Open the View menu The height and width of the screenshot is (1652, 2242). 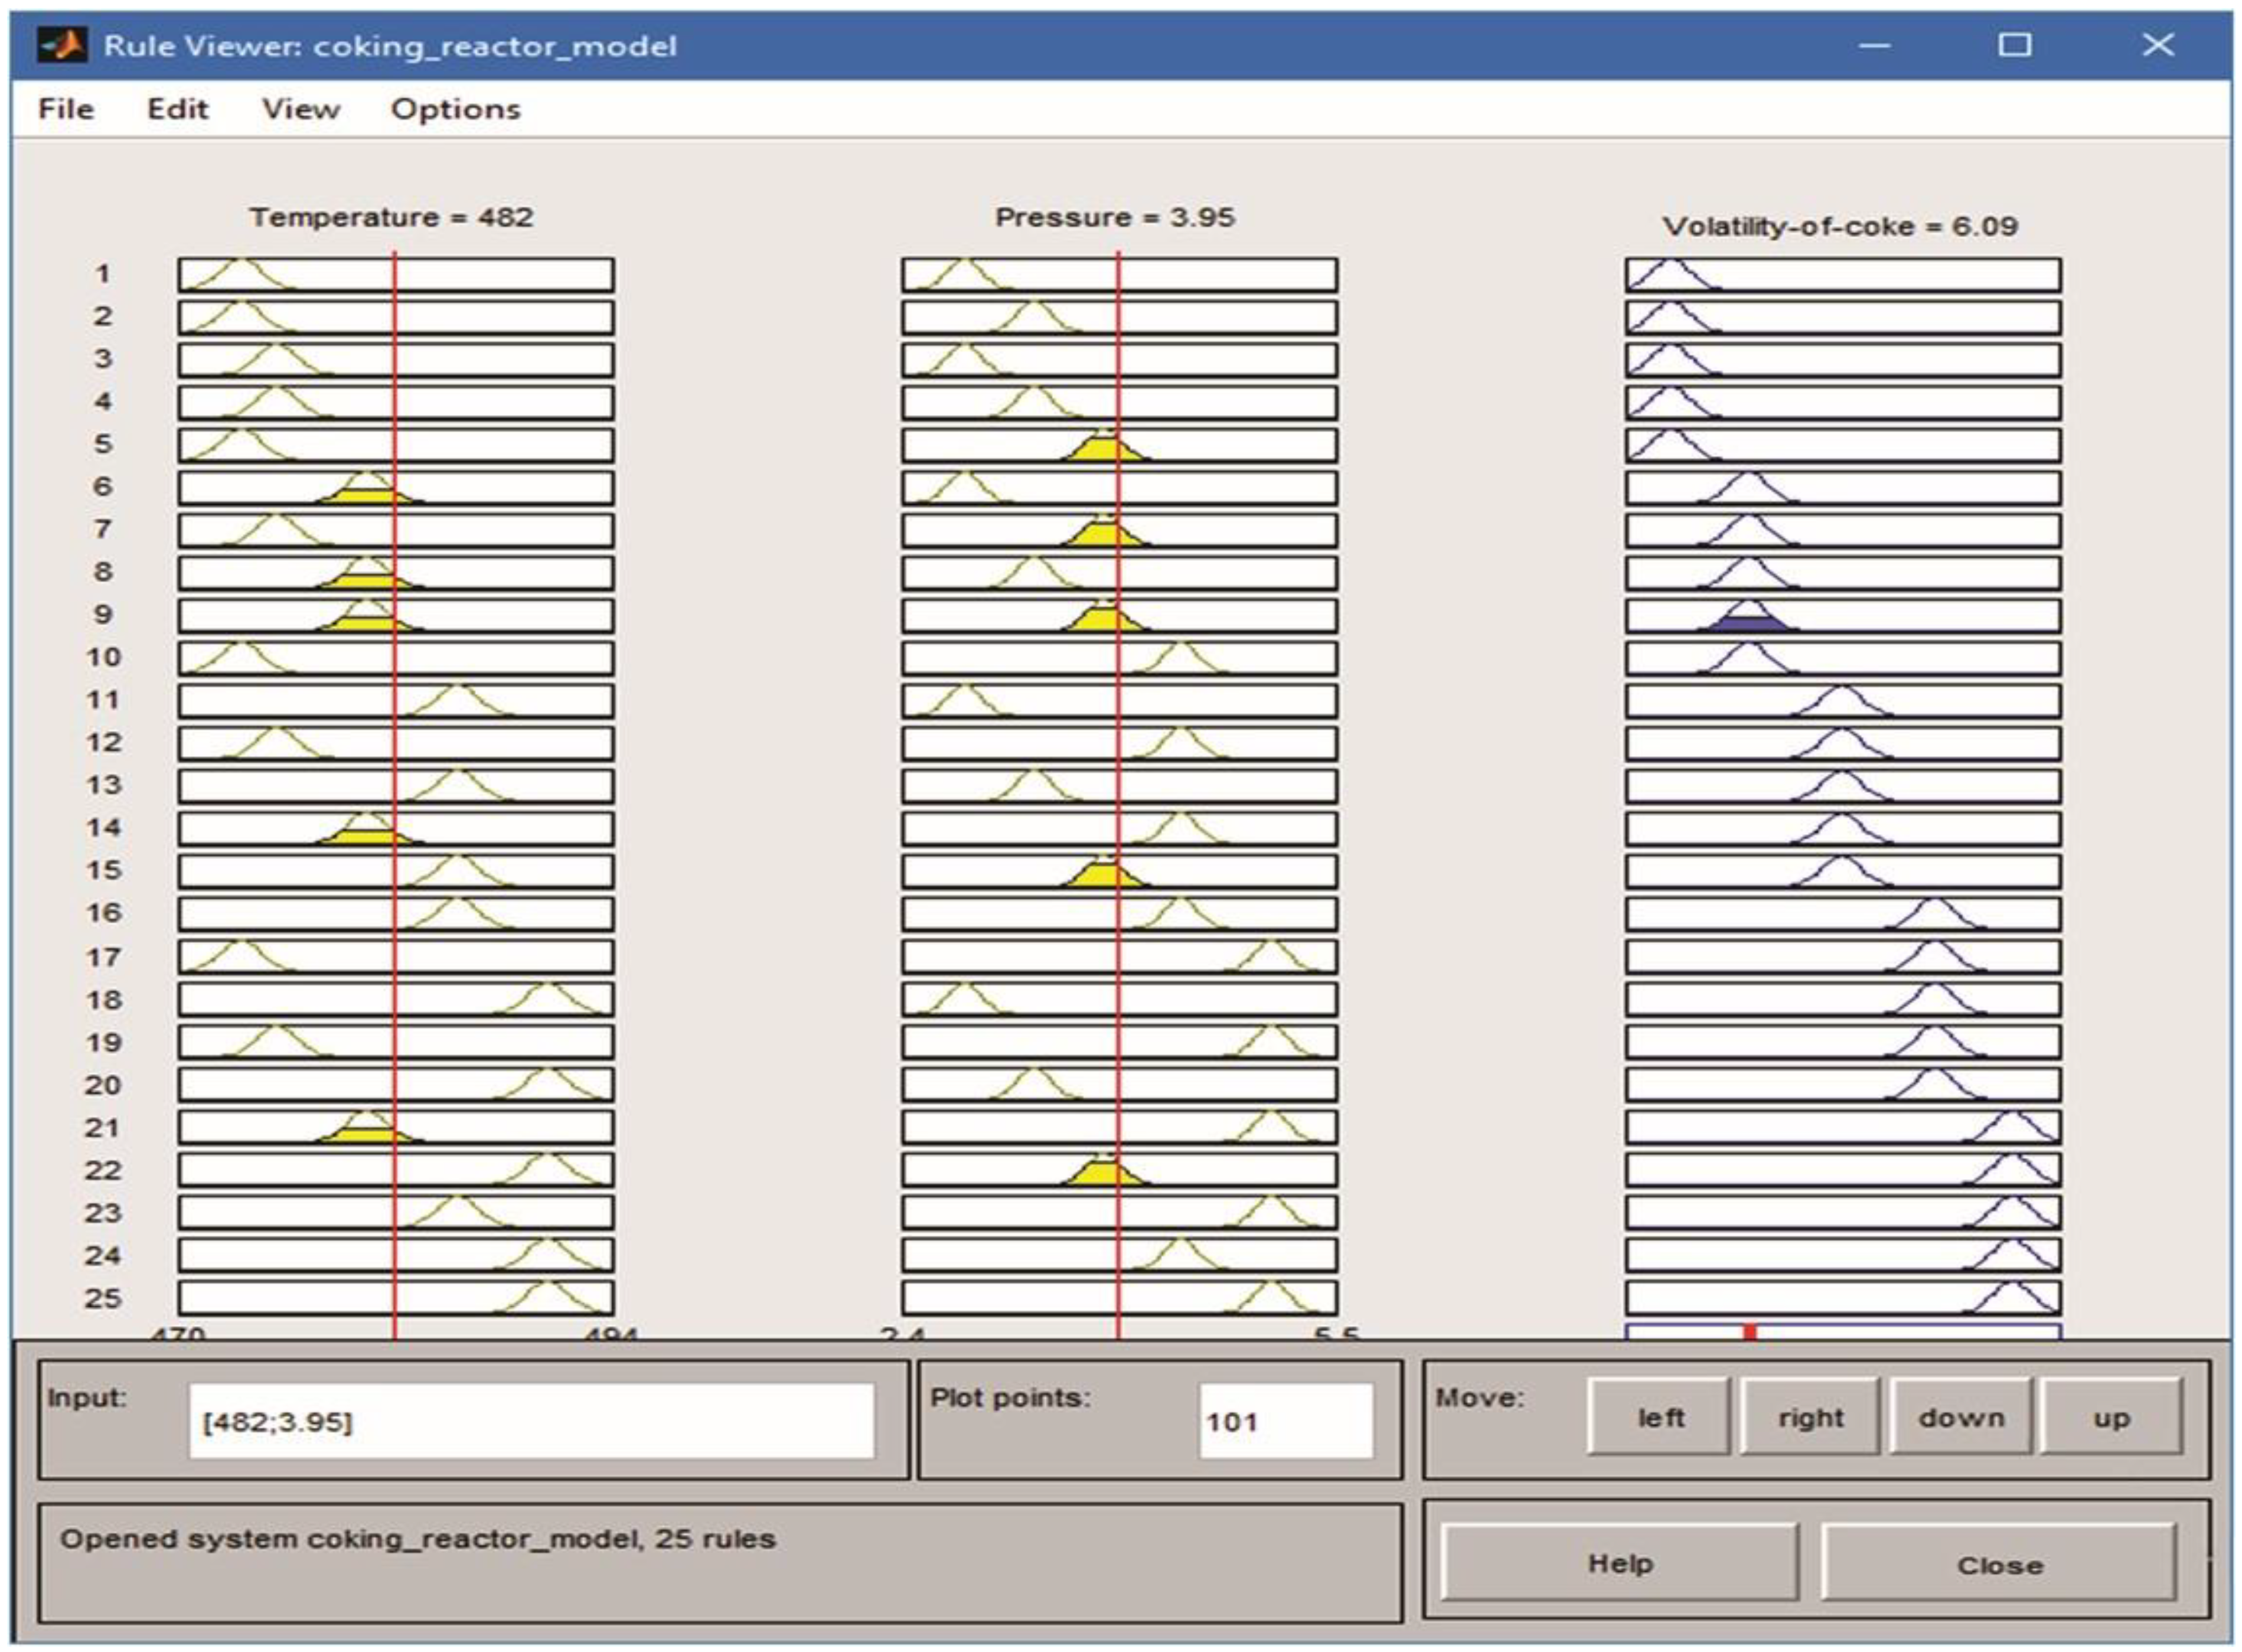point(300,109)
